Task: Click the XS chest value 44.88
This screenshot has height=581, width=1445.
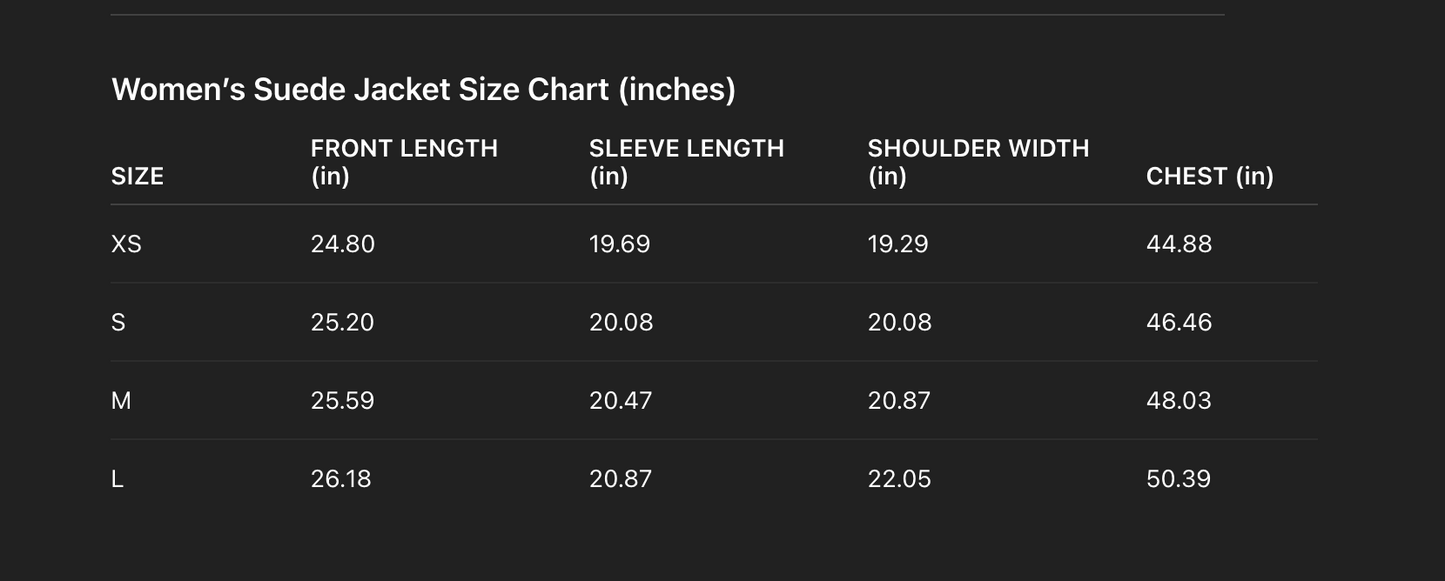Action: pos(1178,244)
